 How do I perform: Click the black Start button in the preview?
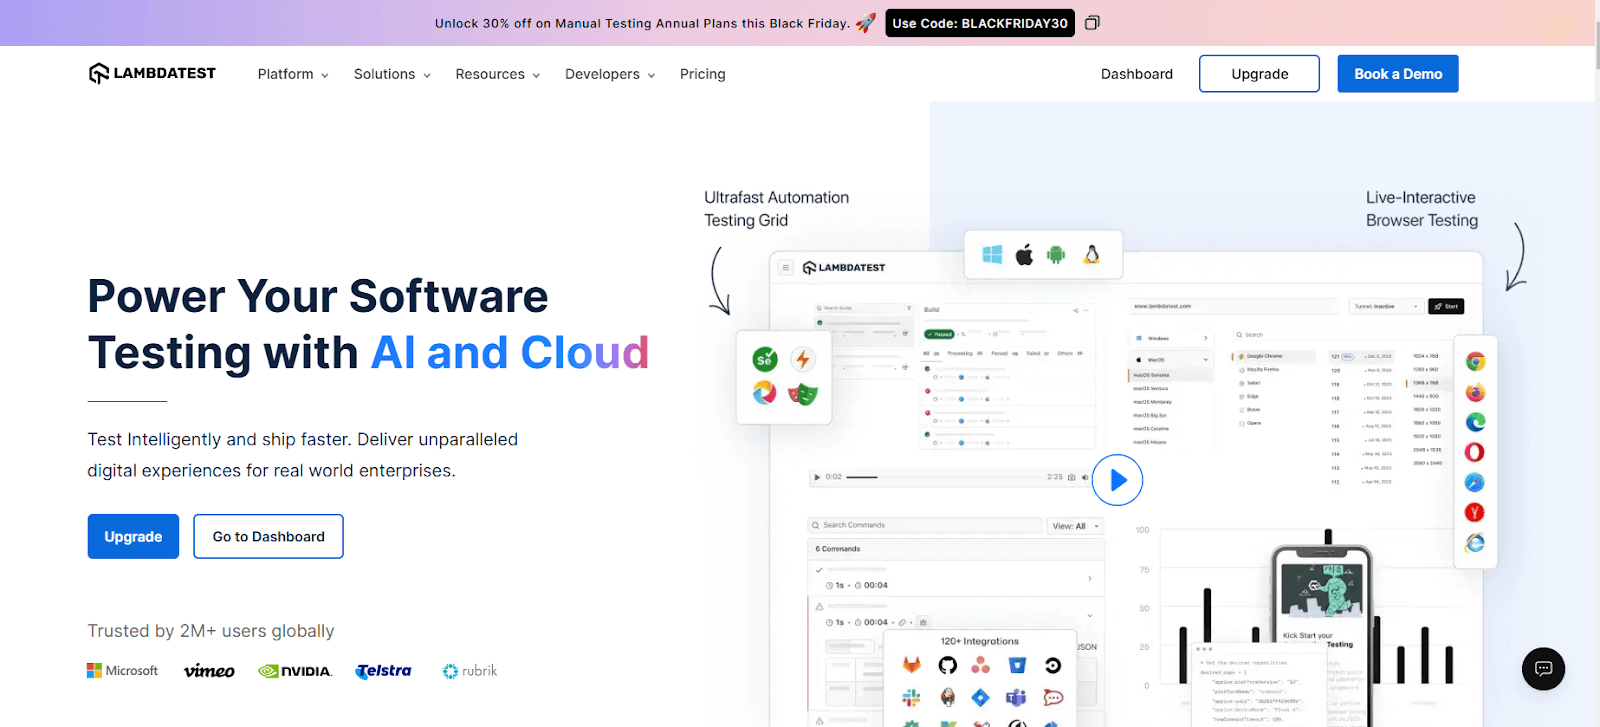[x=1446, y=306]
